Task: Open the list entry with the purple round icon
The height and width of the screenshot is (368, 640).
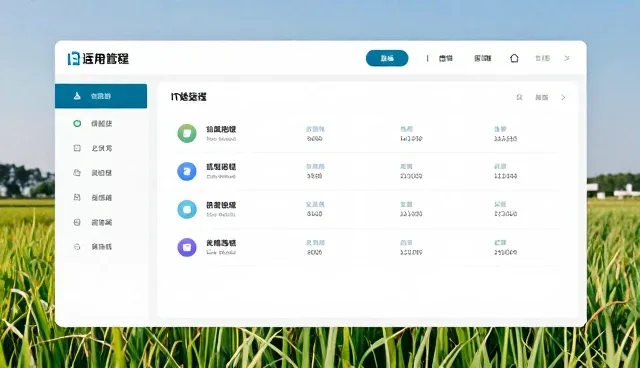Action: pos(366,247)
